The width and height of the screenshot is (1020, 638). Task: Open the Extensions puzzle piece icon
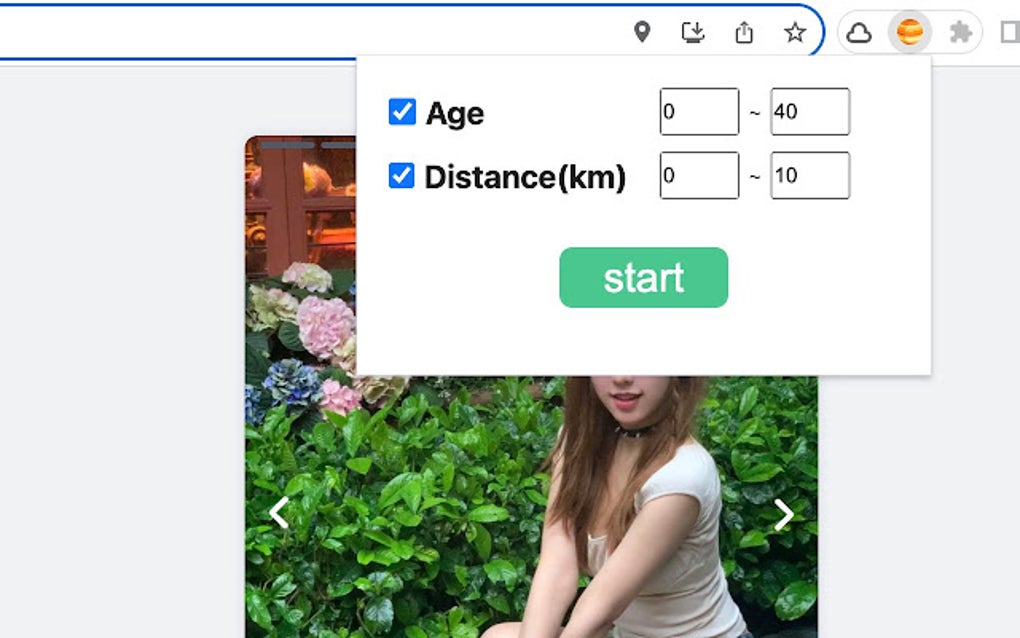[960, 31]
